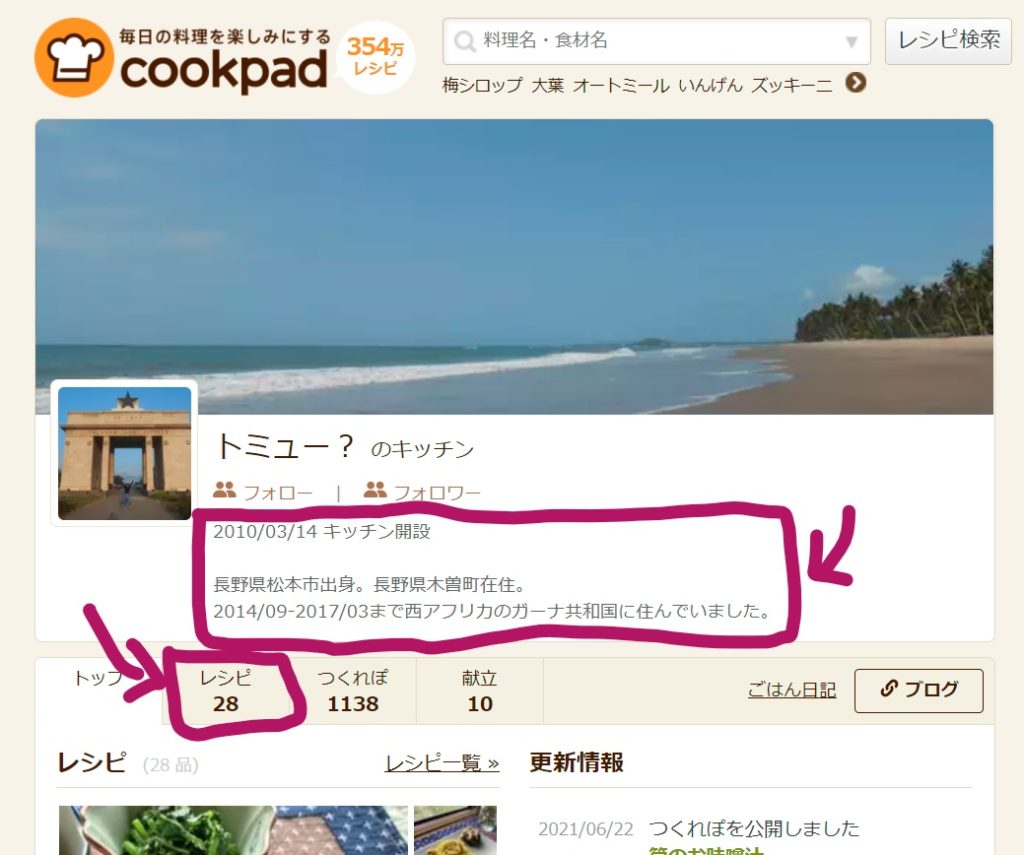Screen dimensions: 1024x855
Task: Click the magnifier icon in search box
Action: [464, 41]
